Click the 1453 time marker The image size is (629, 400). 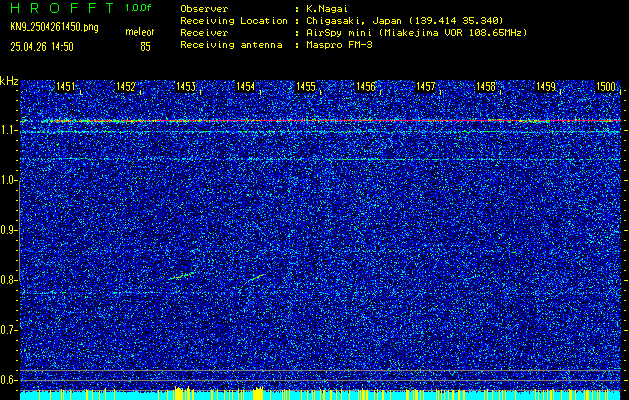tap(186, 86)
